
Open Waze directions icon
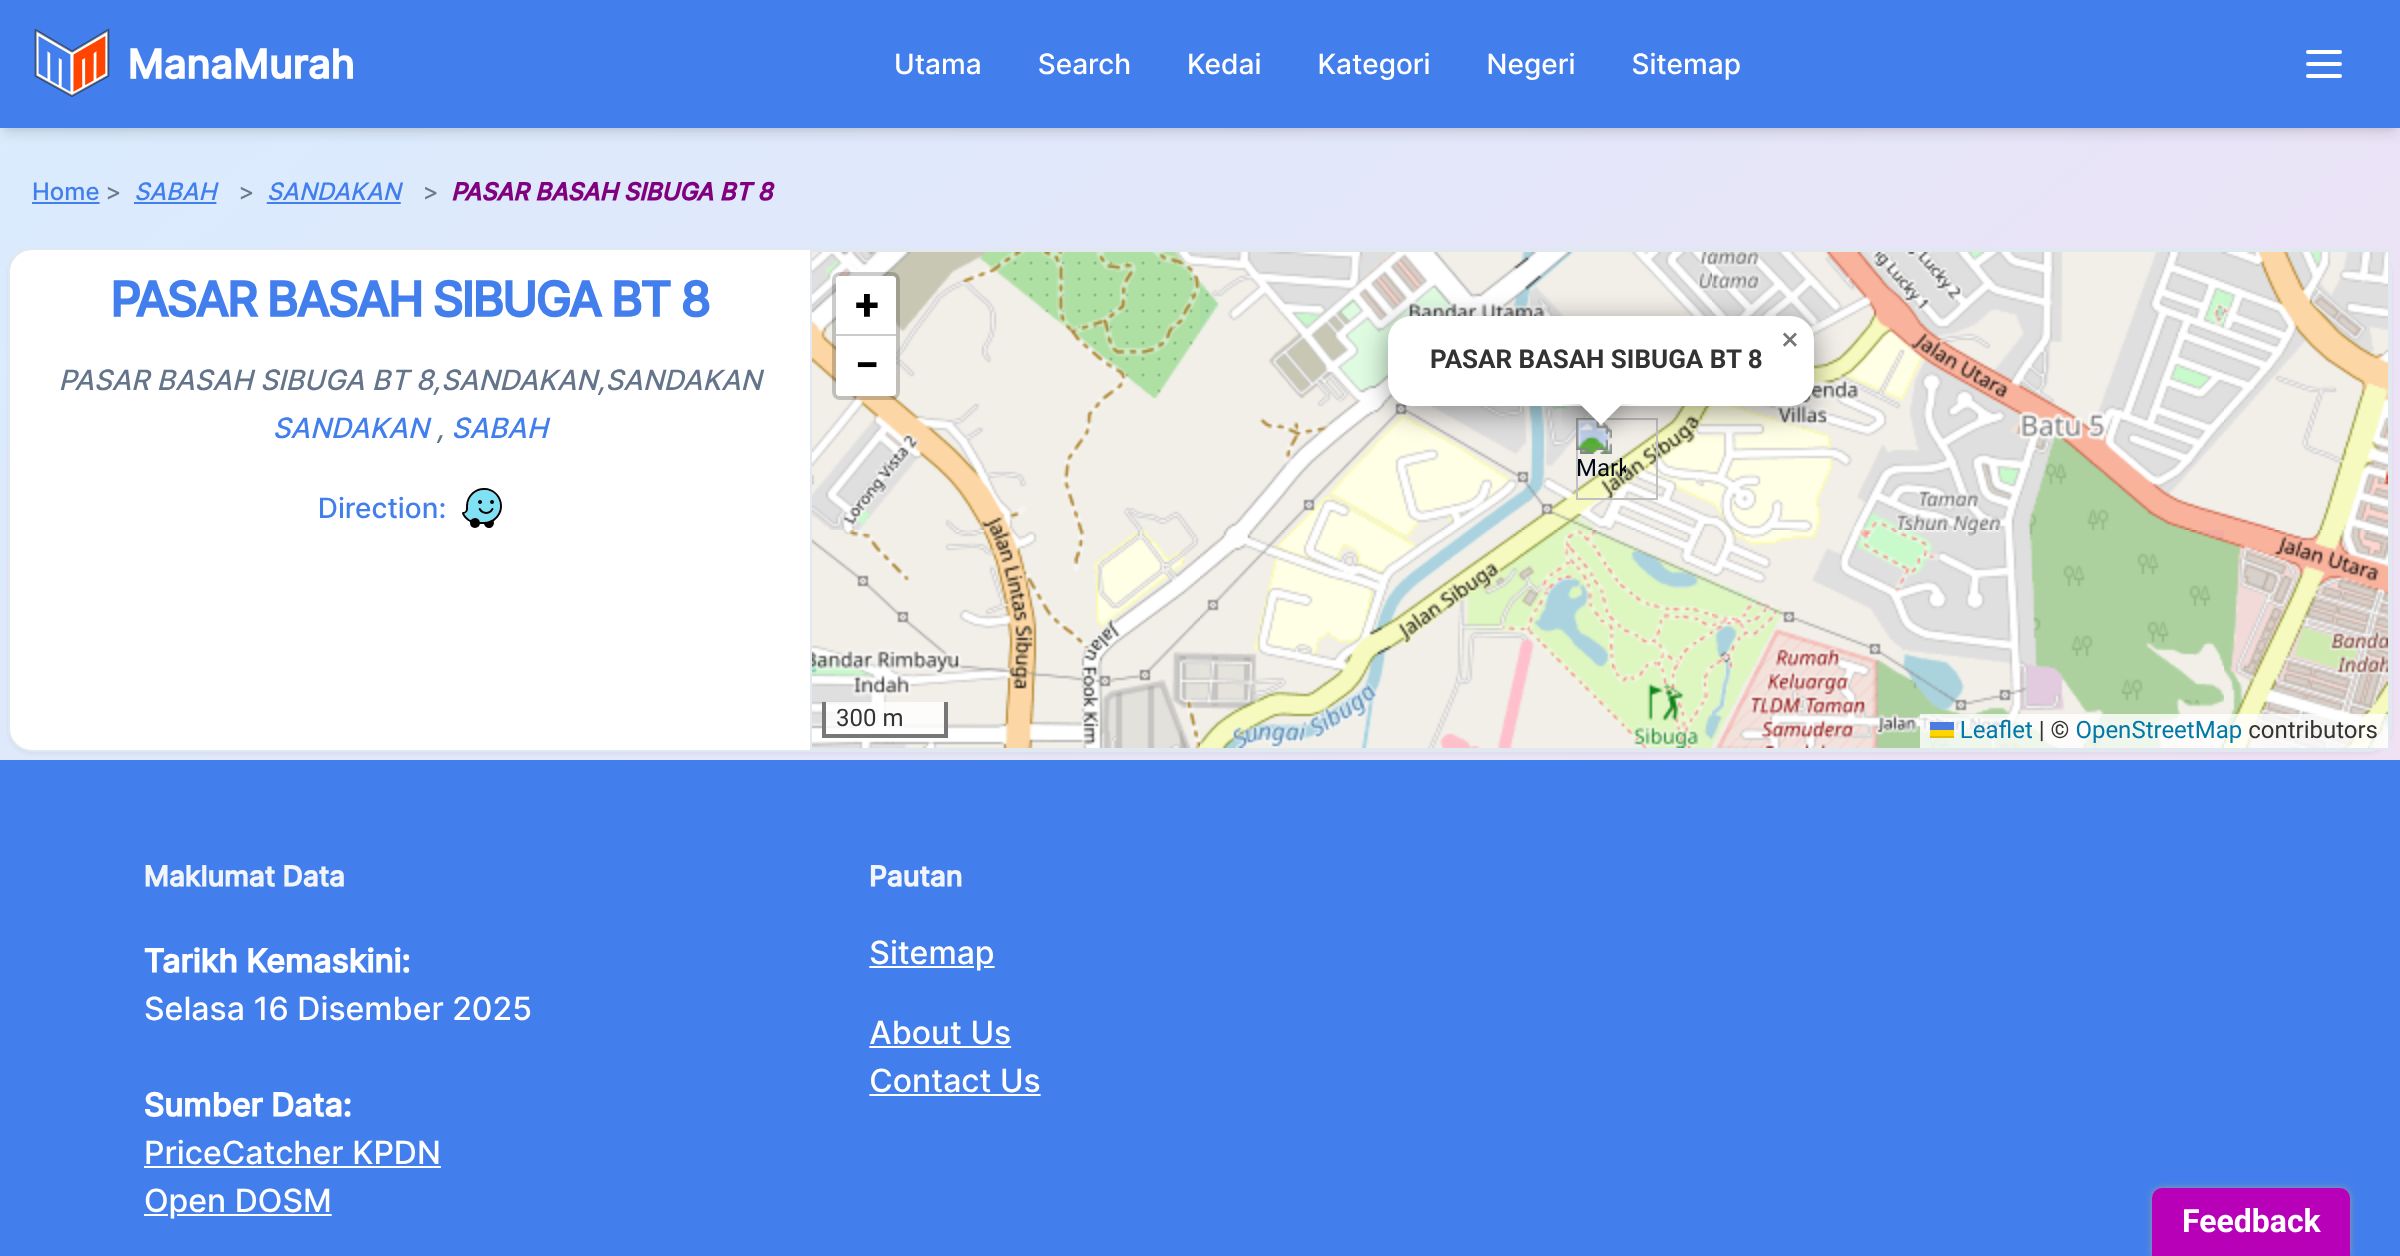tap(482, 508)
